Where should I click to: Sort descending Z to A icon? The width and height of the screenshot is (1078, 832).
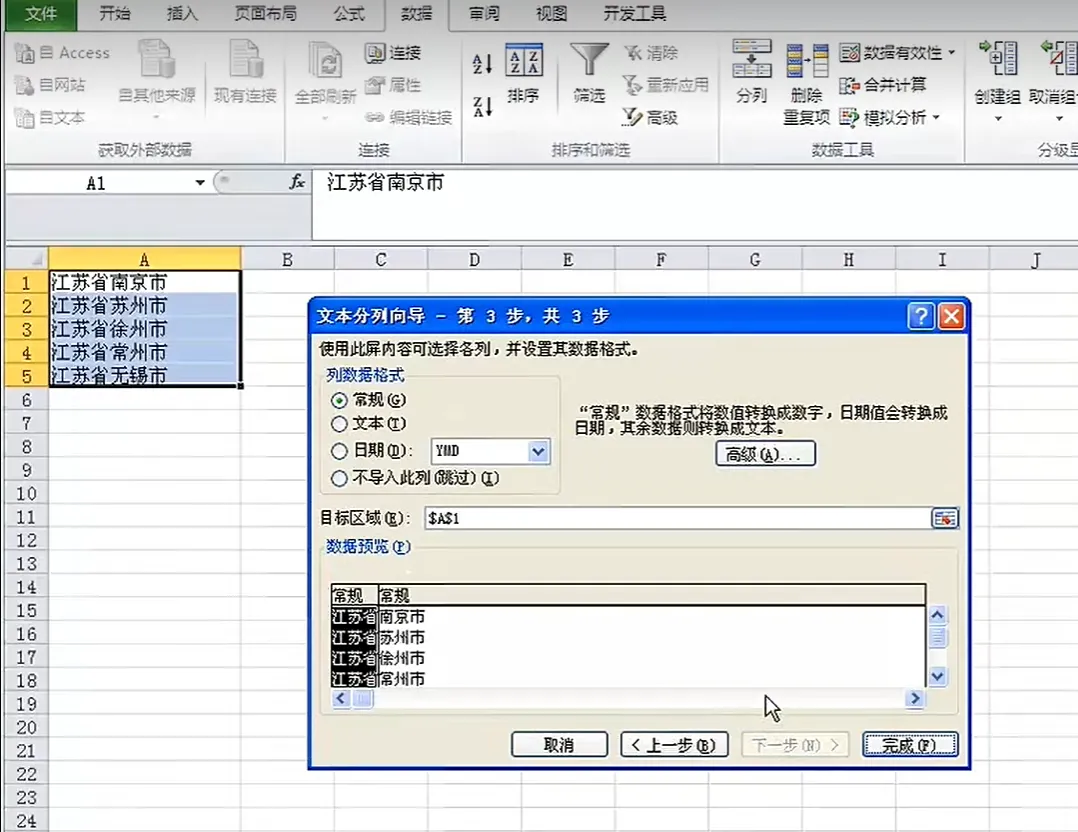[483, 107]
